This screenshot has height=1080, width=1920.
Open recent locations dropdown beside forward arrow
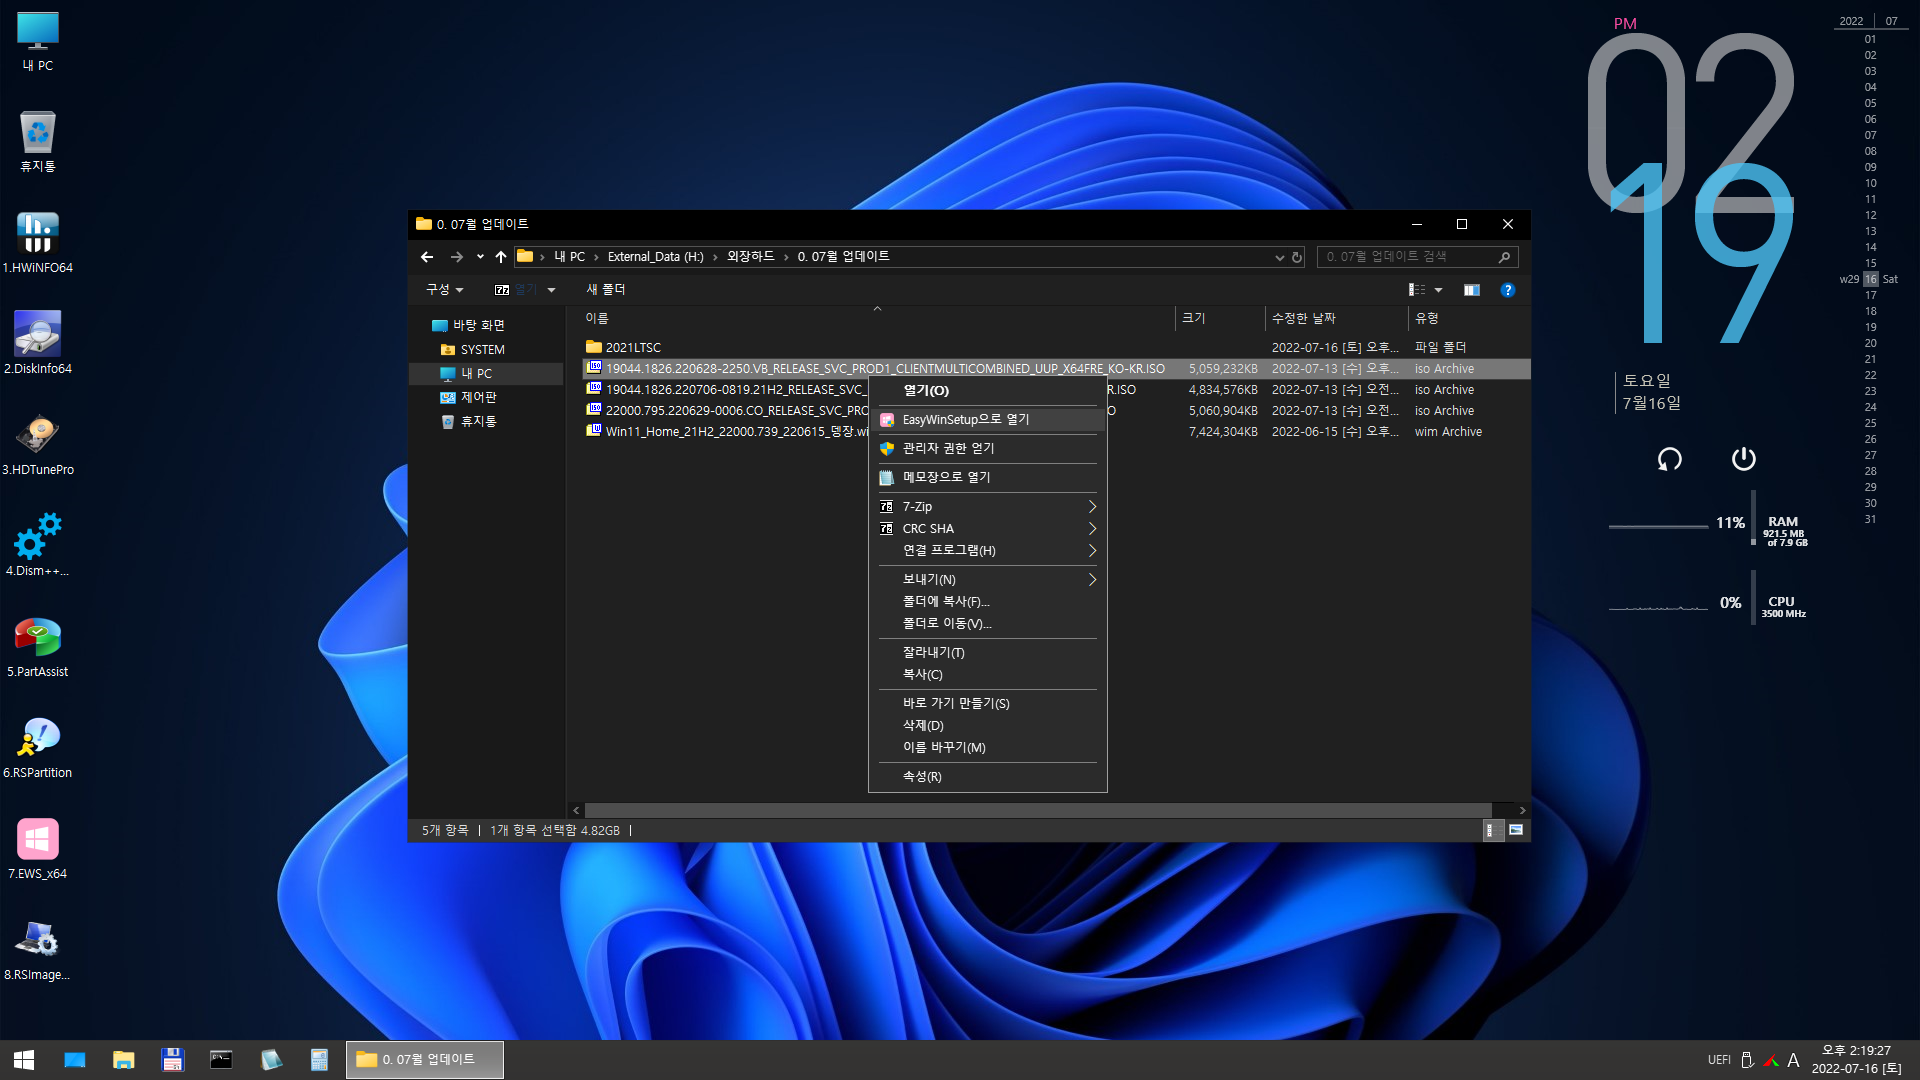(x=480, y=257)
